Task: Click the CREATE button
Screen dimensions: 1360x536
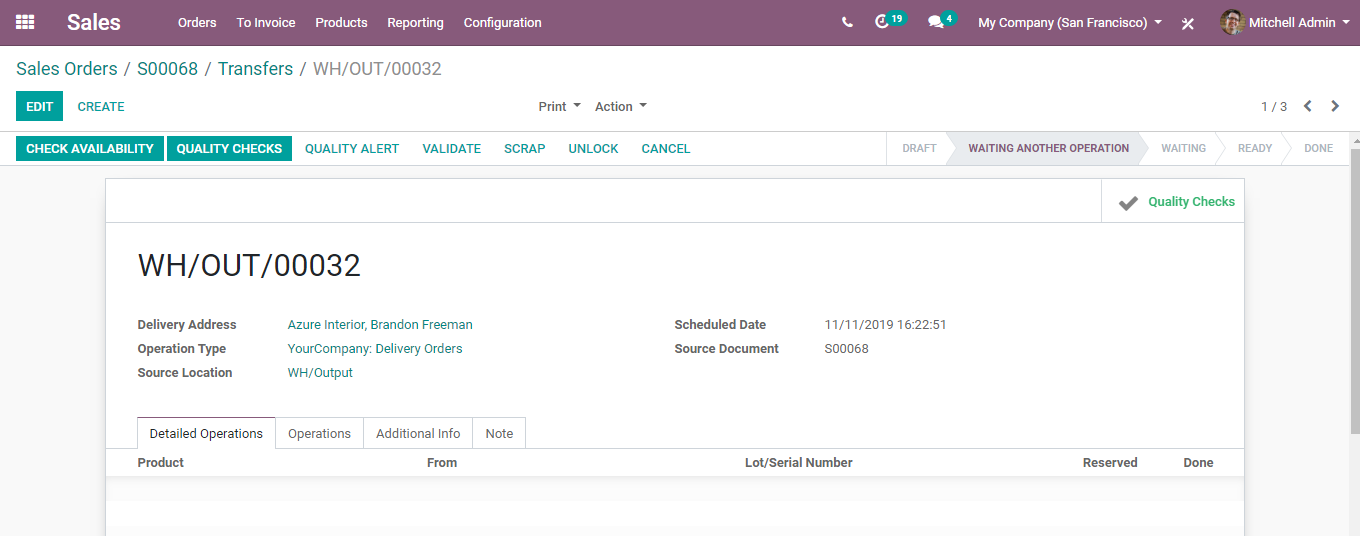Action: click(x=101, y=106)
